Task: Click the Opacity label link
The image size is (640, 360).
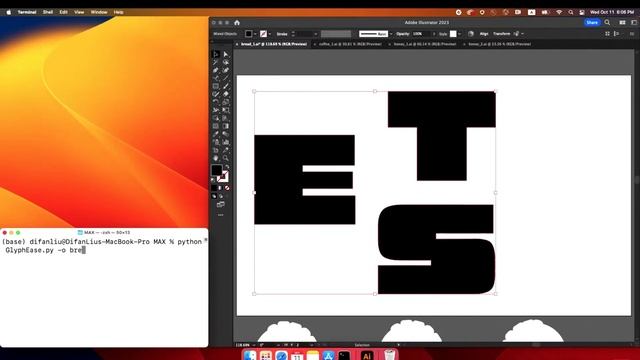Action: [x=402, y=34]
